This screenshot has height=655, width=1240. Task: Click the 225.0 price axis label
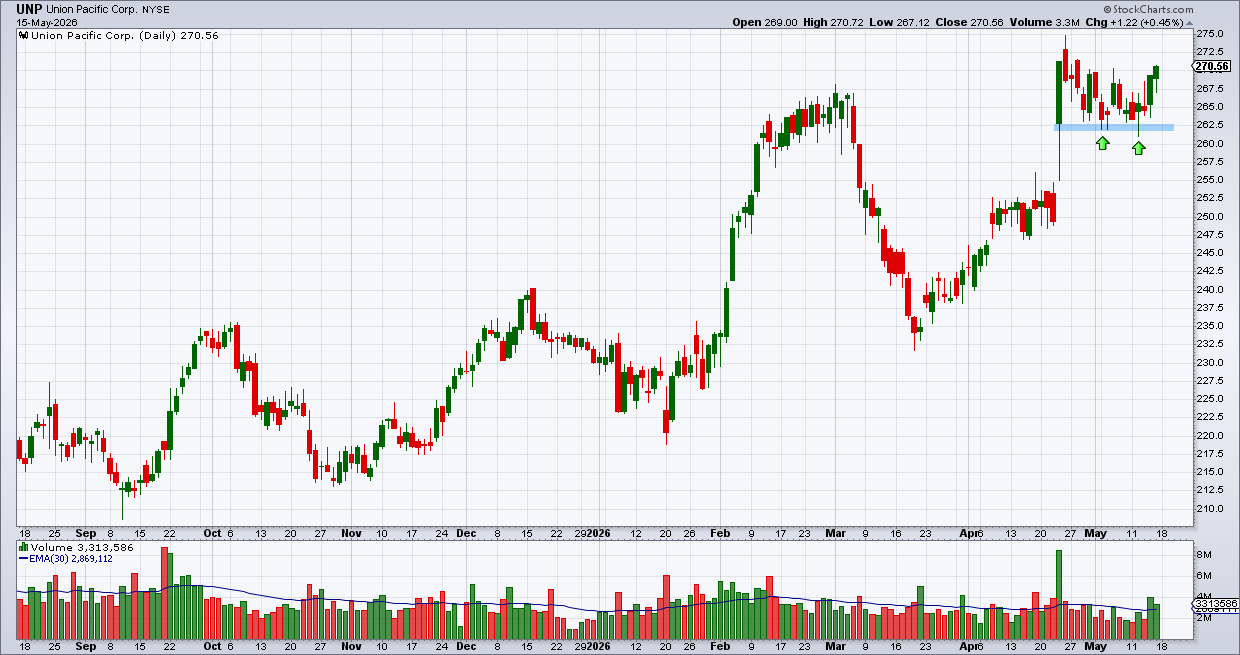point(1208,398)
